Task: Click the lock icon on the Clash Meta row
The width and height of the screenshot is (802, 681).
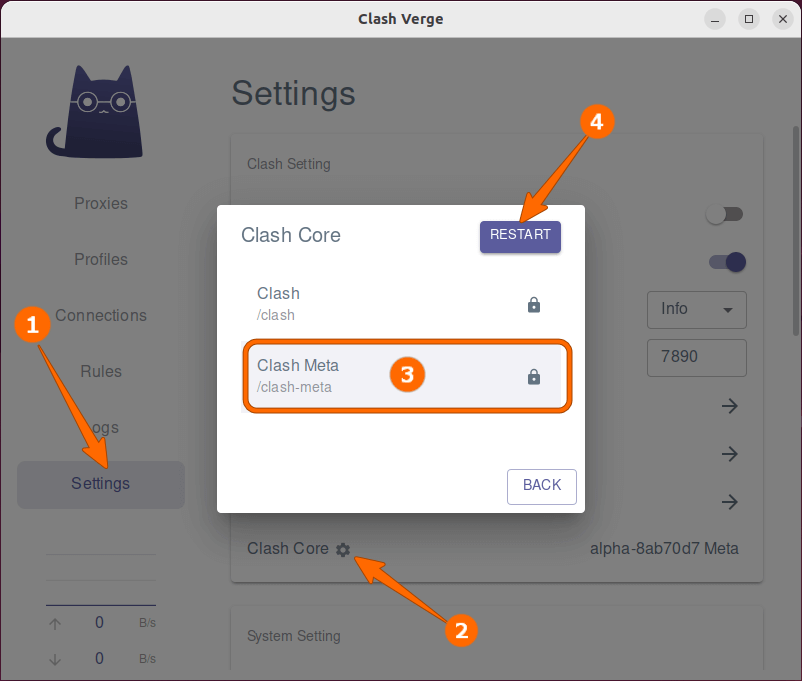Action: coord(534,377)
